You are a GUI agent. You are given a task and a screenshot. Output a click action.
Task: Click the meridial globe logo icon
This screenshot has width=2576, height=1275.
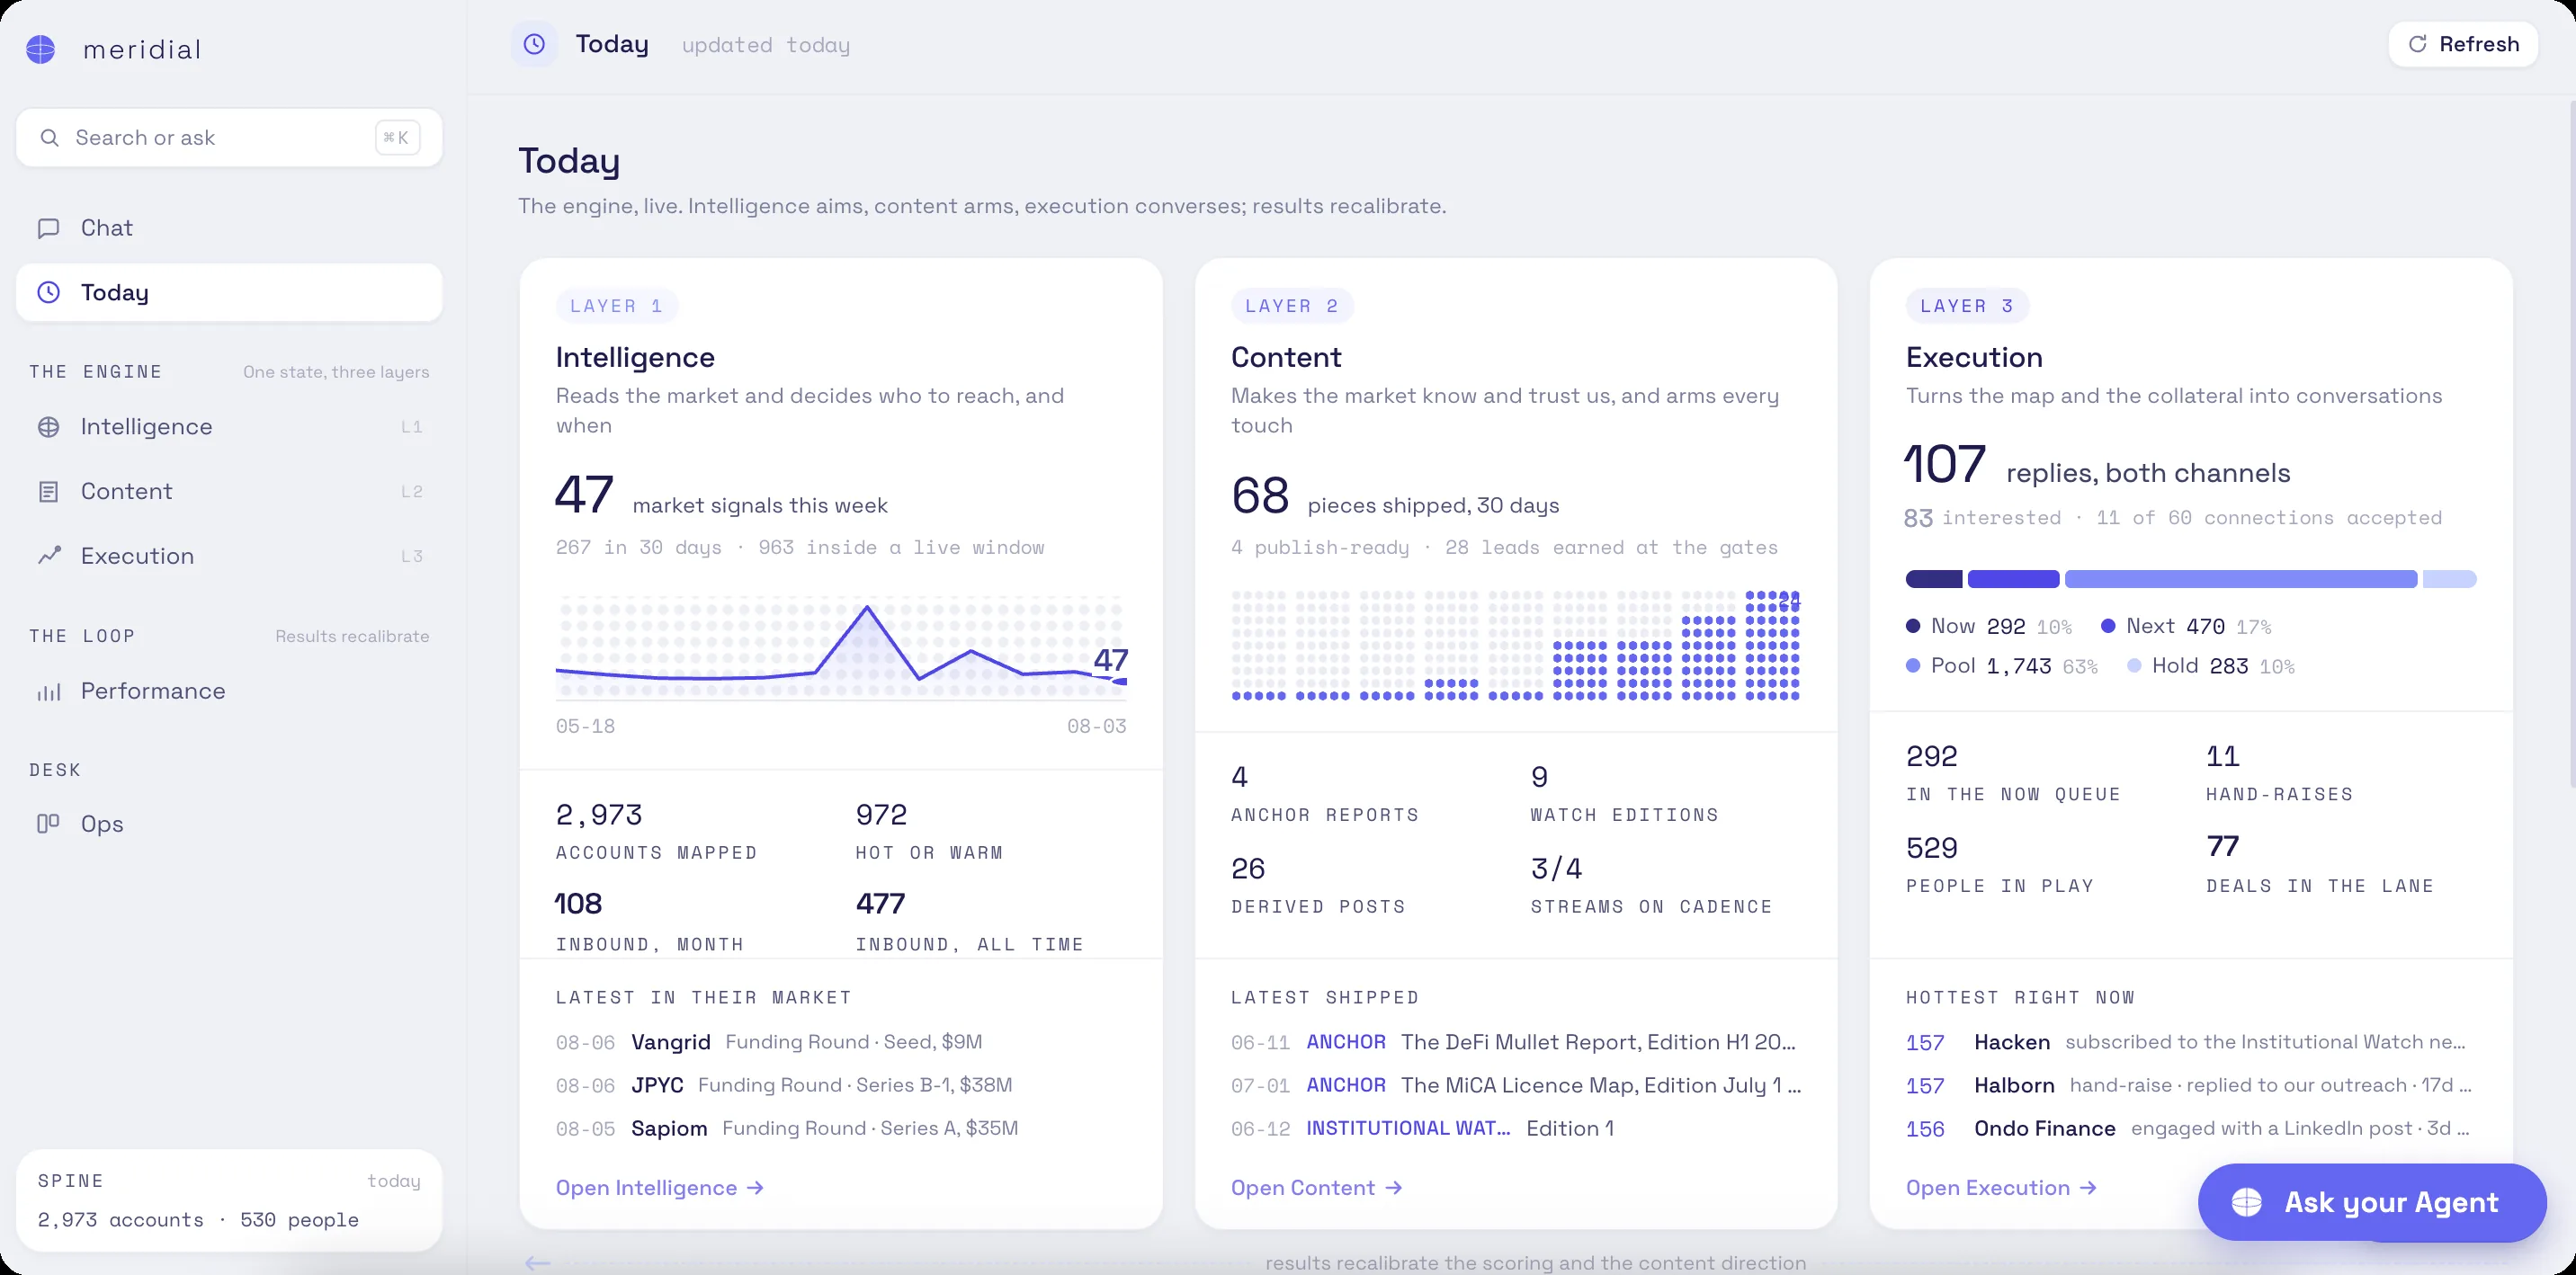tap(41, 49)
